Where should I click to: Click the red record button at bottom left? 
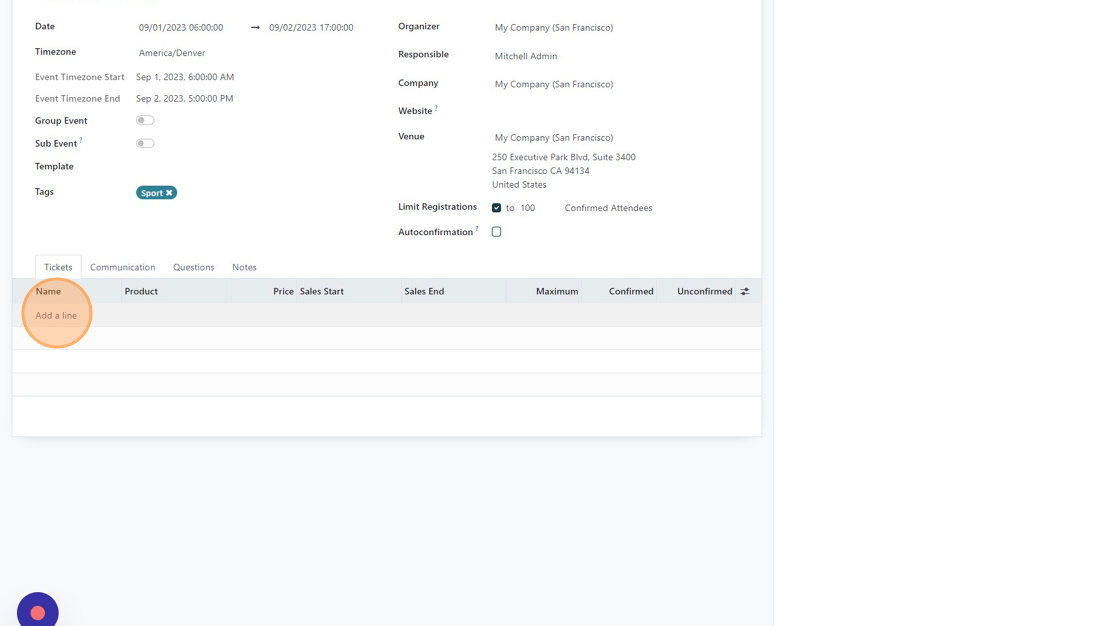(38, 612)
